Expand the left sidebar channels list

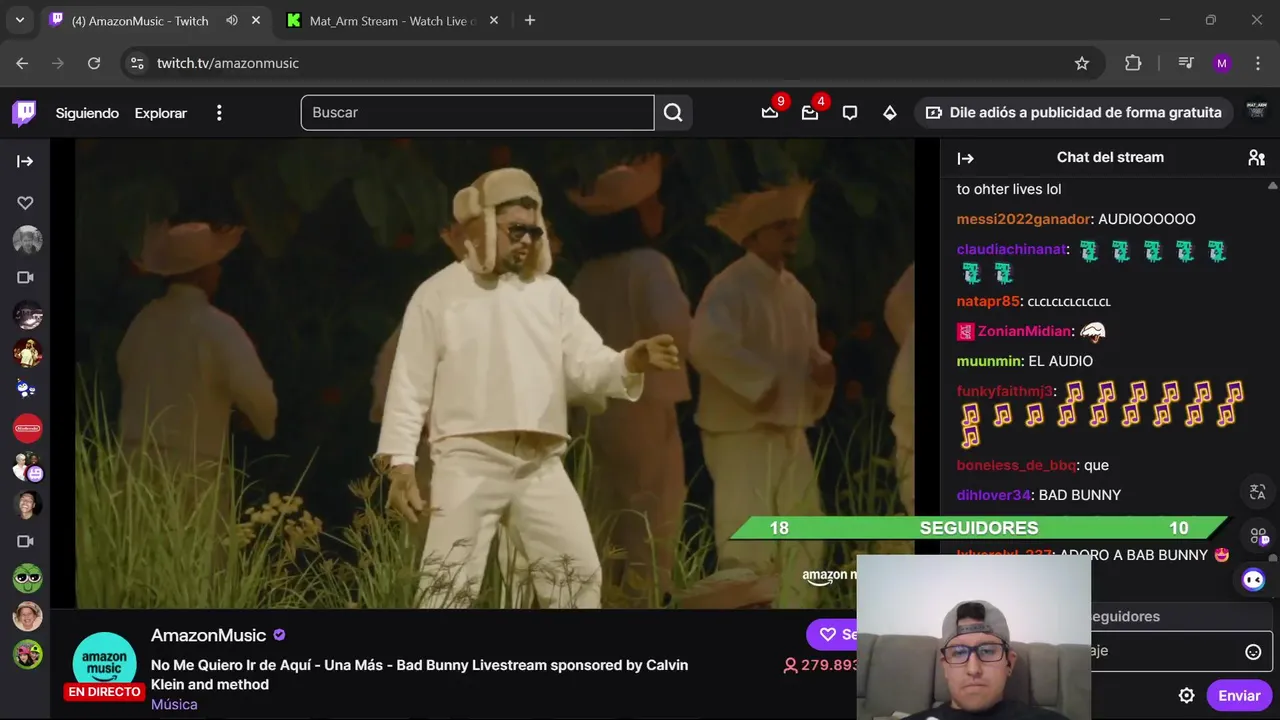(25, 161)
